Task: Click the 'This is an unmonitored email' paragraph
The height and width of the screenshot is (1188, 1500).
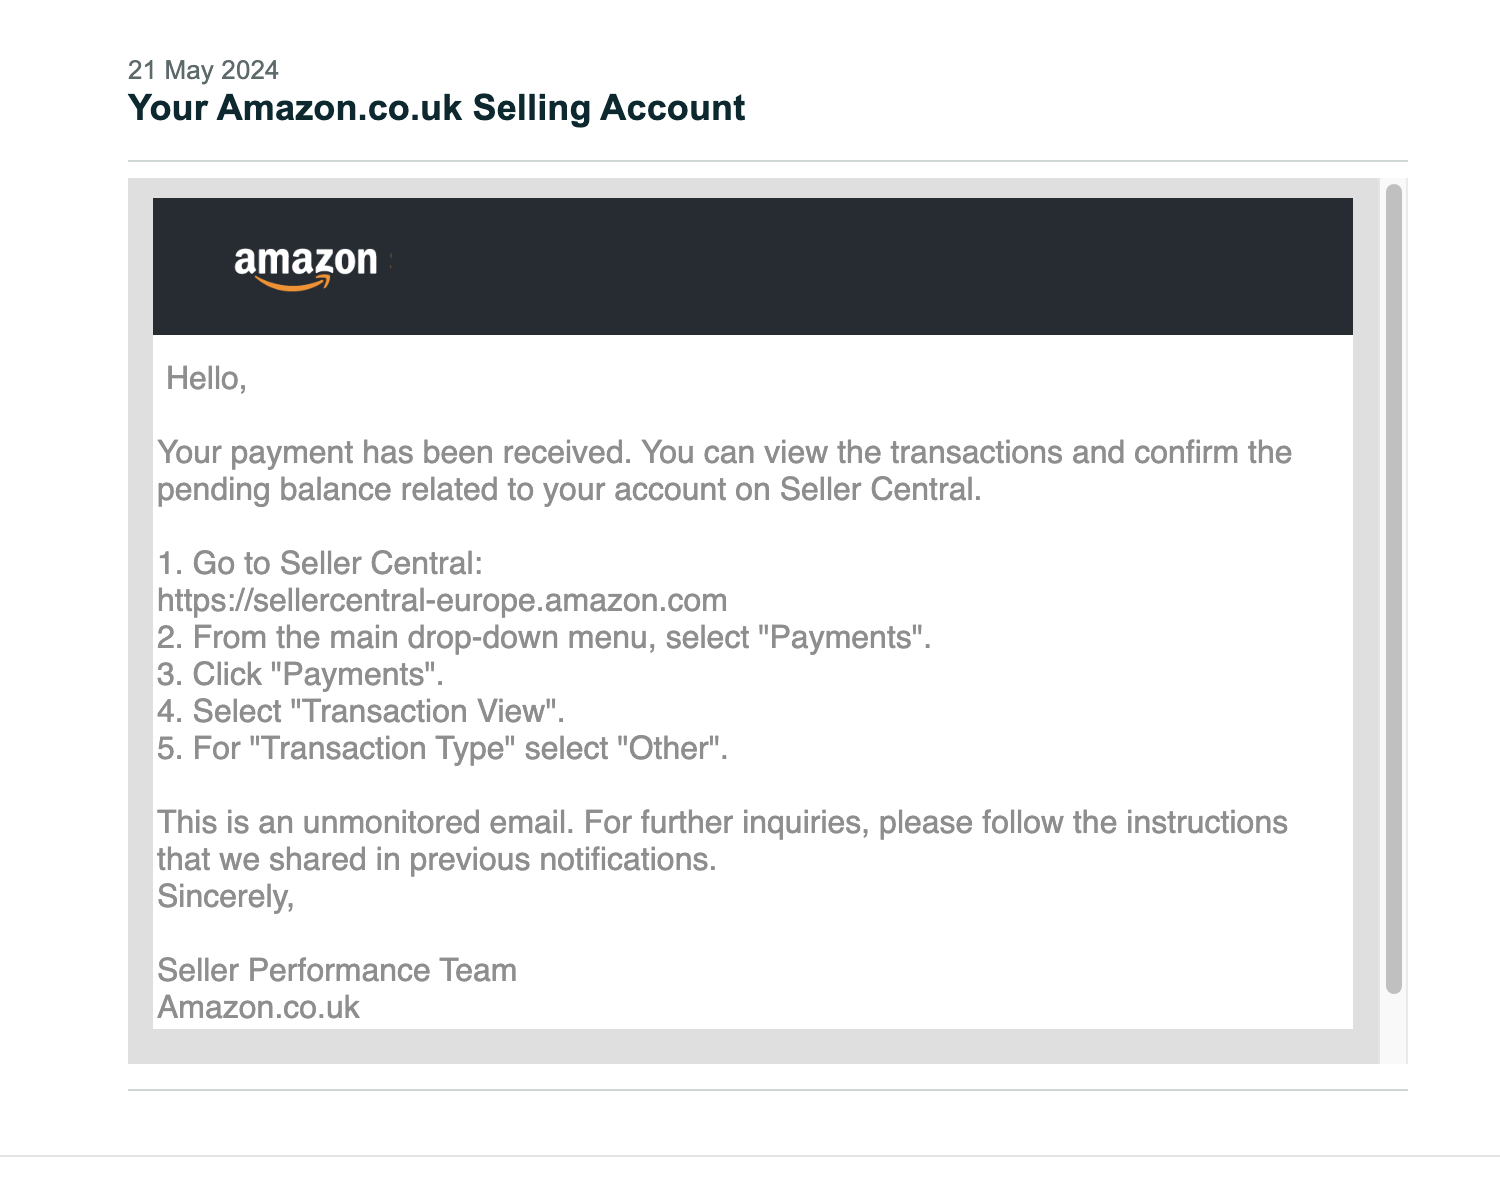Action: [x=722, y=840]
